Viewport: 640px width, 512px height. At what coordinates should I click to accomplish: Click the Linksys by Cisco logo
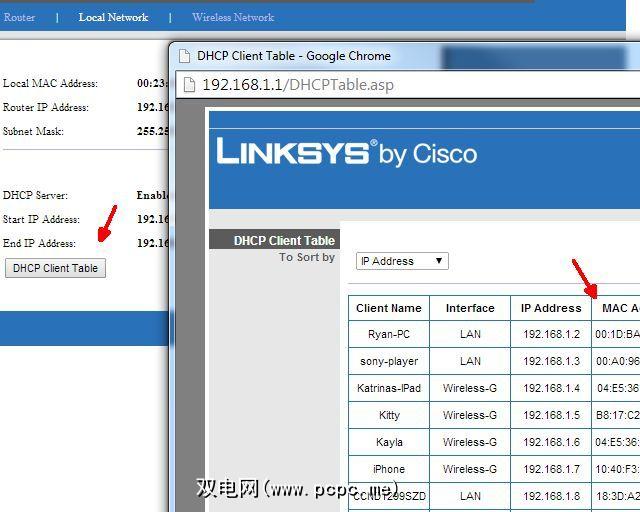point(346,152)
